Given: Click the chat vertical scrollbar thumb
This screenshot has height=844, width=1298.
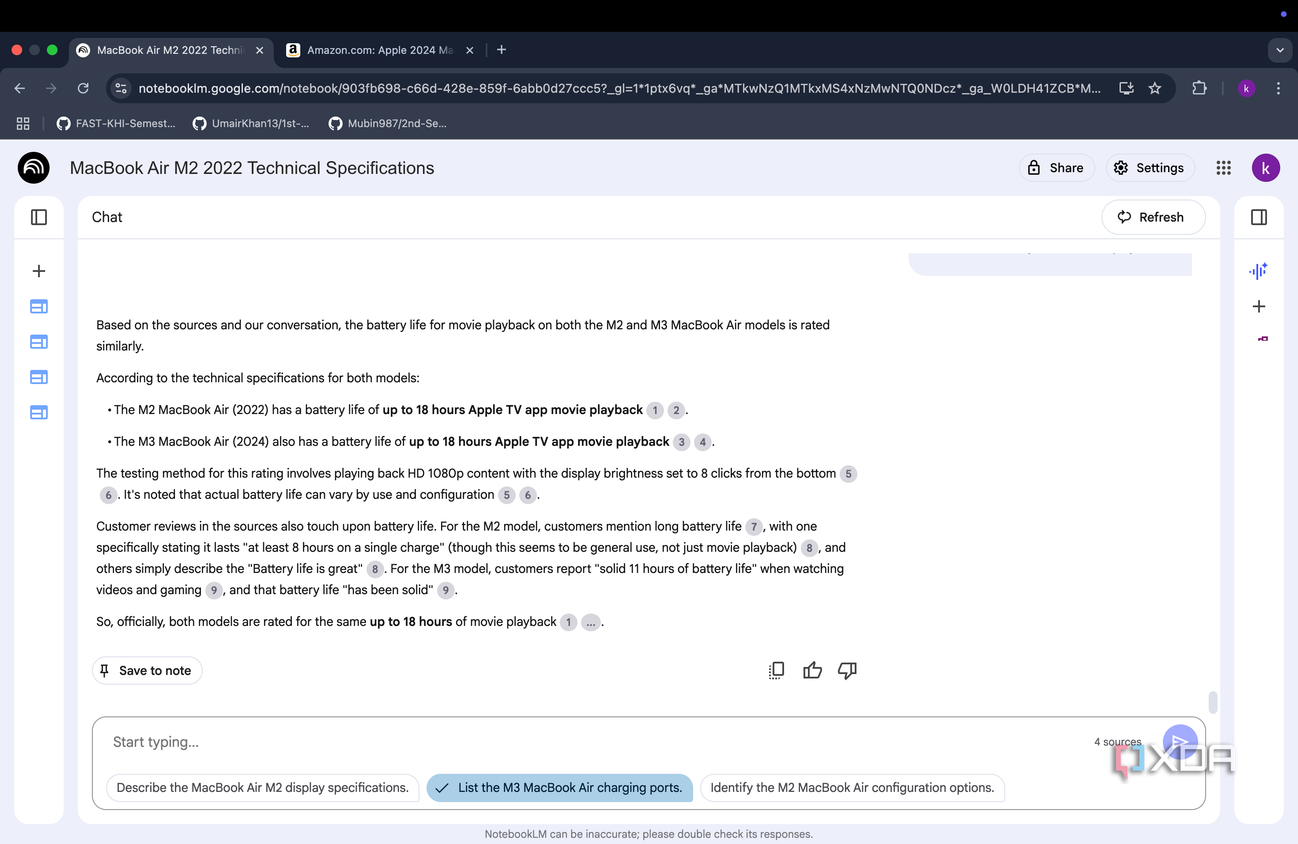Looking at the screenshot, I should 1213,703.
